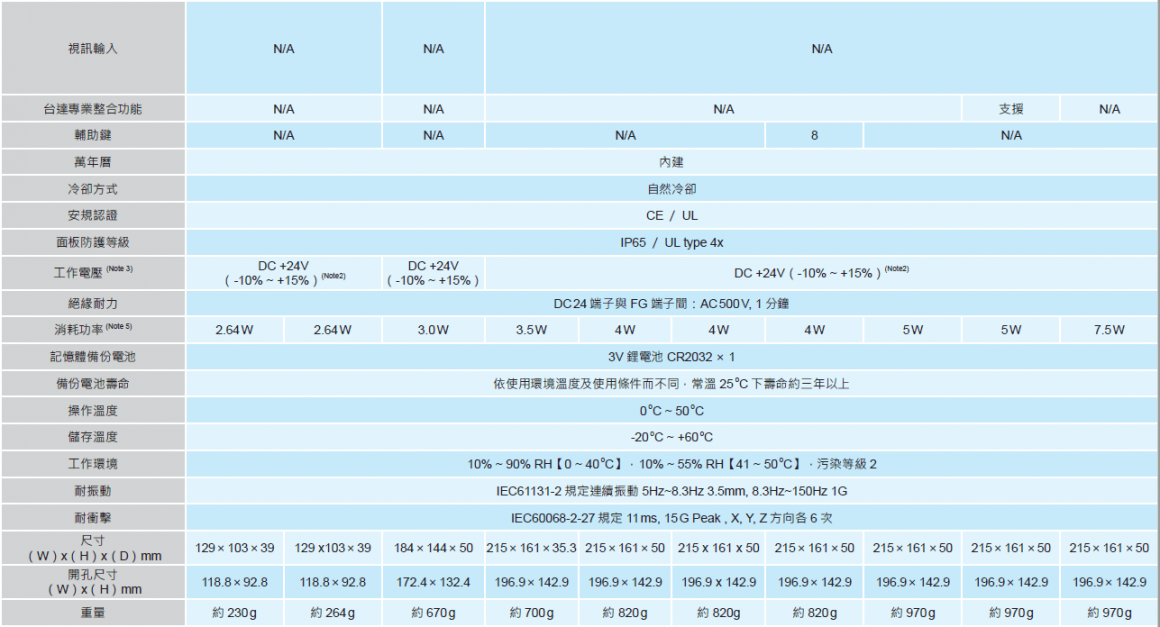Click the CR2032 backup battery cell

click(672, 356)
